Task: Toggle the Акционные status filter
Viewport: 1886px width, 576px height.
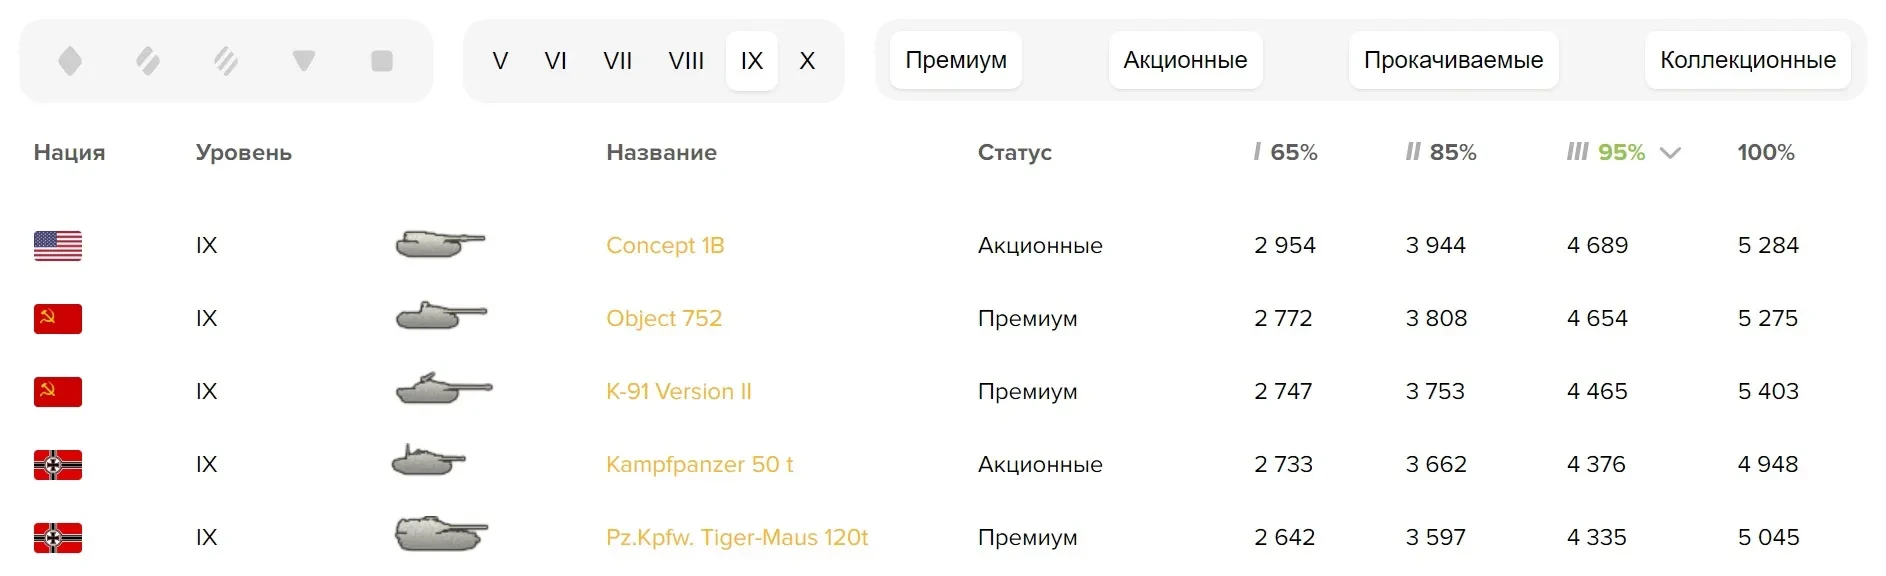Action: tap(1185, 60)
